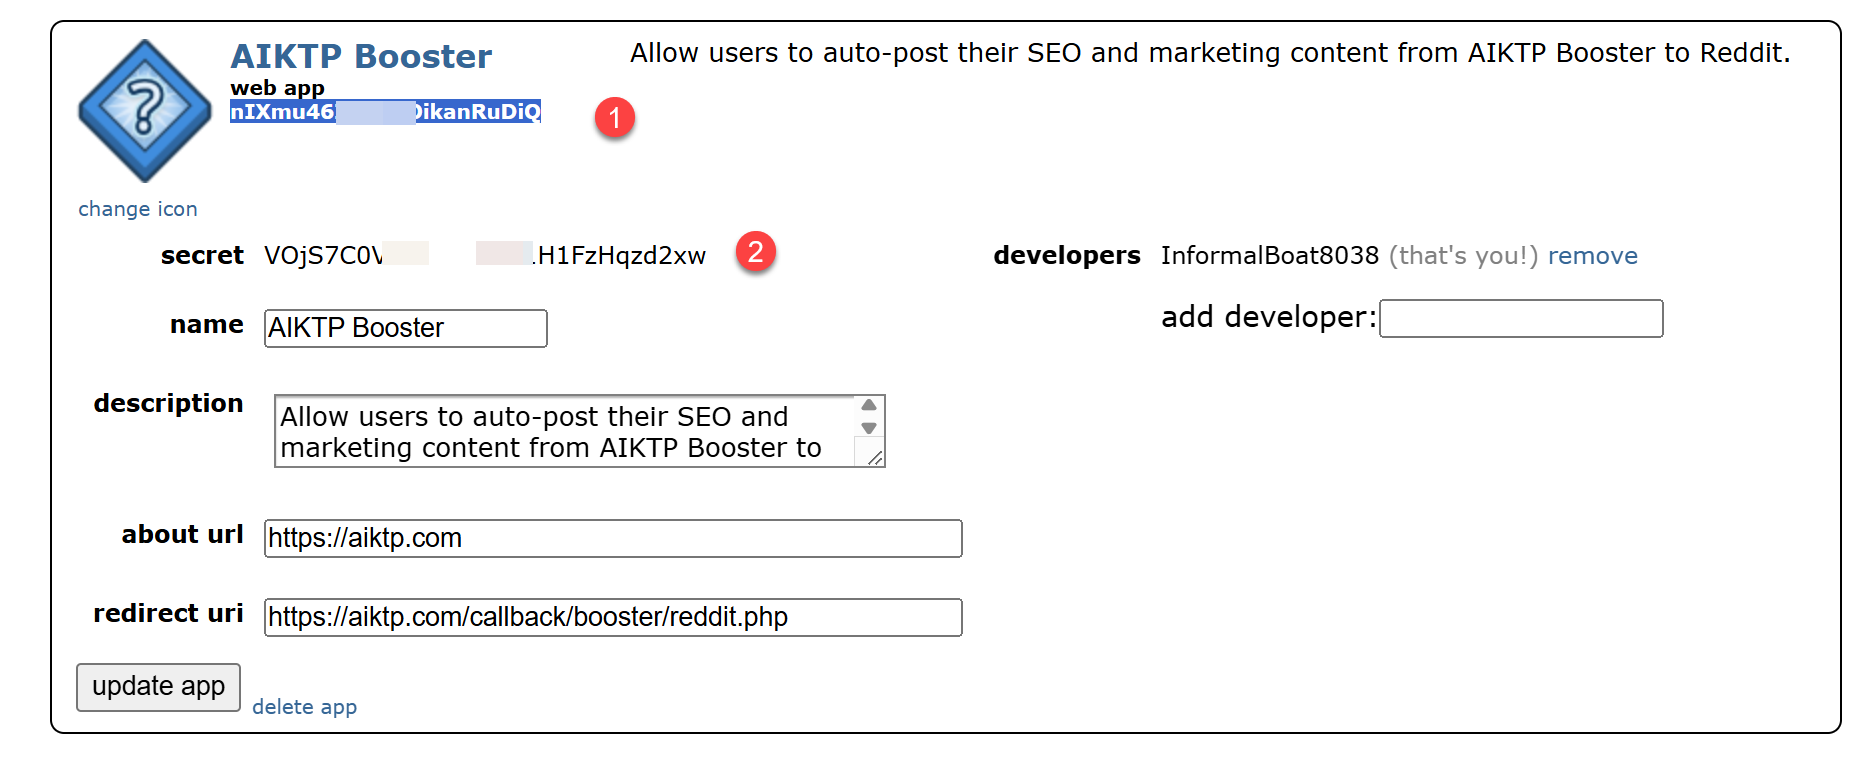Click the InformalBoat8038 developer name
Image resolution: width=1855 pixels, height=764 pixels.
[1269, 256]
